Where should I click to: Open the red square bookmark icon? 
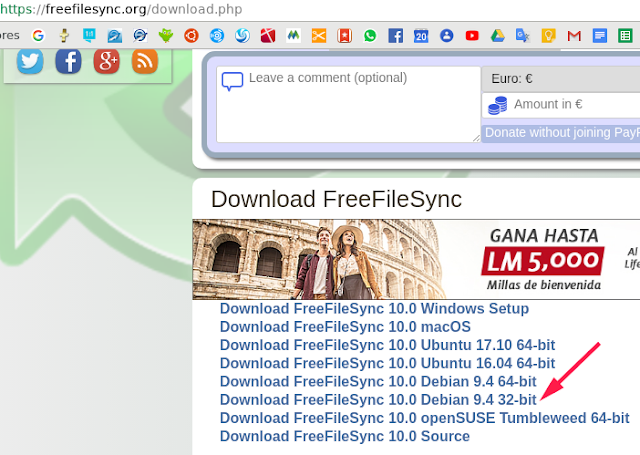pos(268,36)
